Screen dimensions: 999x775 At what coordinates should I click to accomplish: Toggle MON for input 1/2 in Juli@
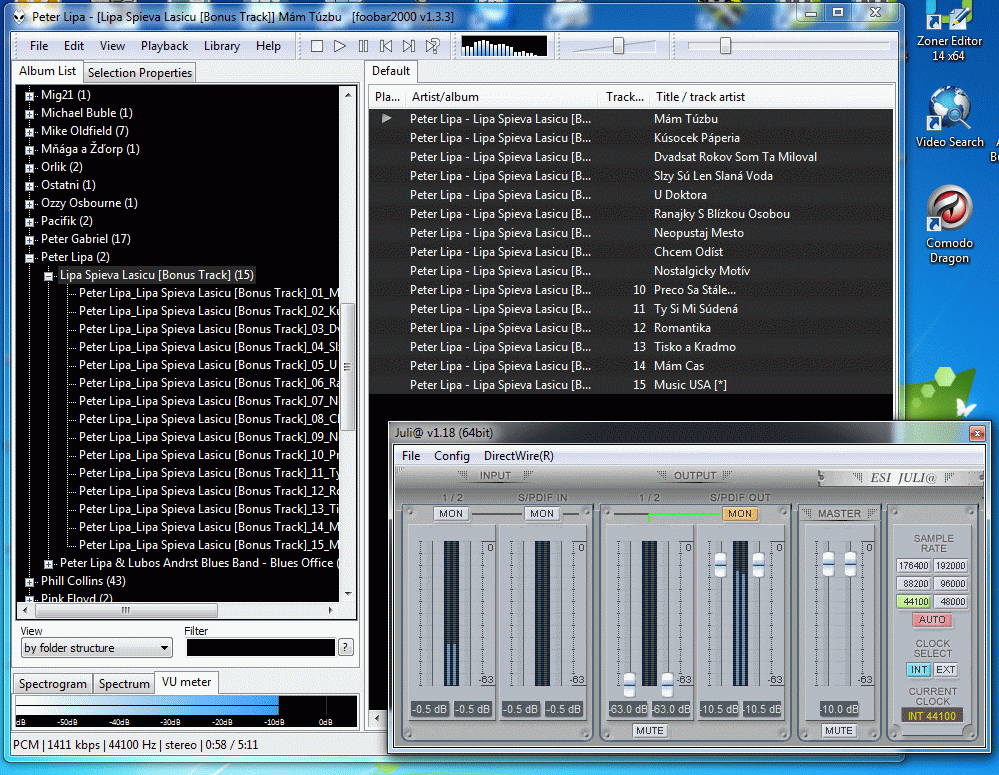pyautogui.click(x=450, y=514)
